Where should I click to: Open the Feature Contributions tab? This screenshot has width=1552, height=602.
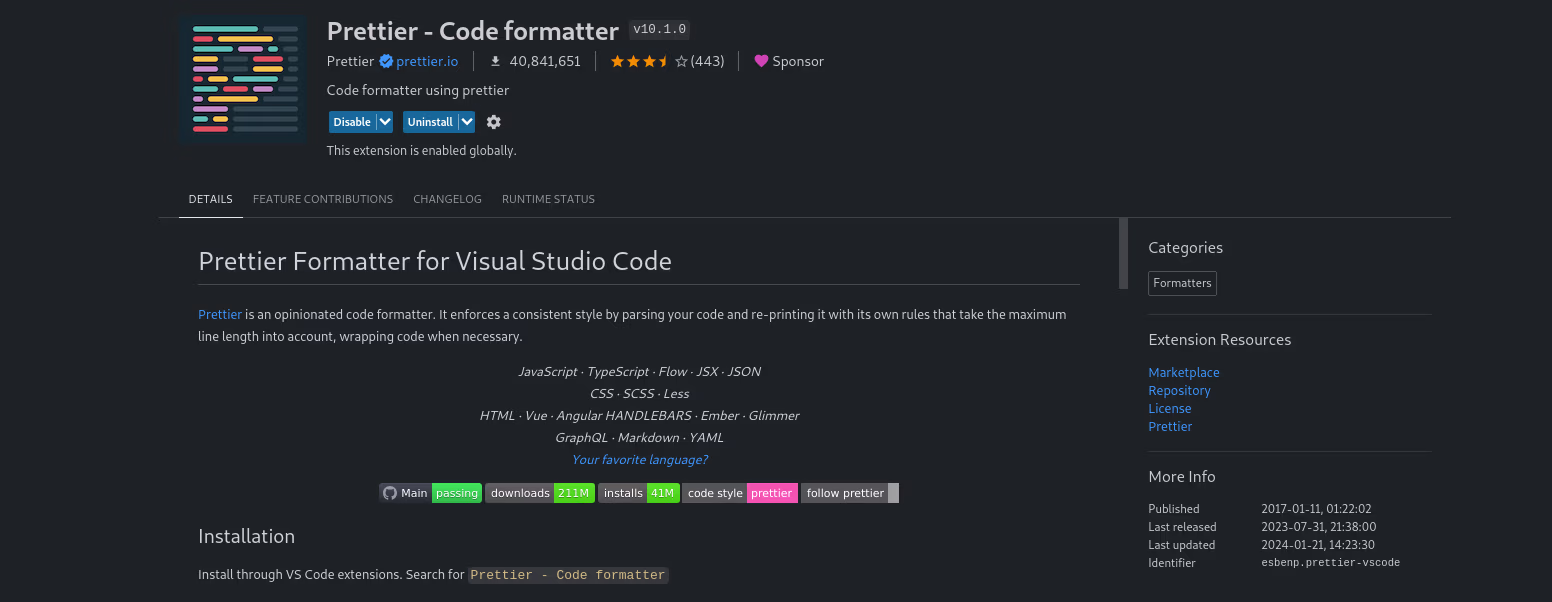click(323, 199)
